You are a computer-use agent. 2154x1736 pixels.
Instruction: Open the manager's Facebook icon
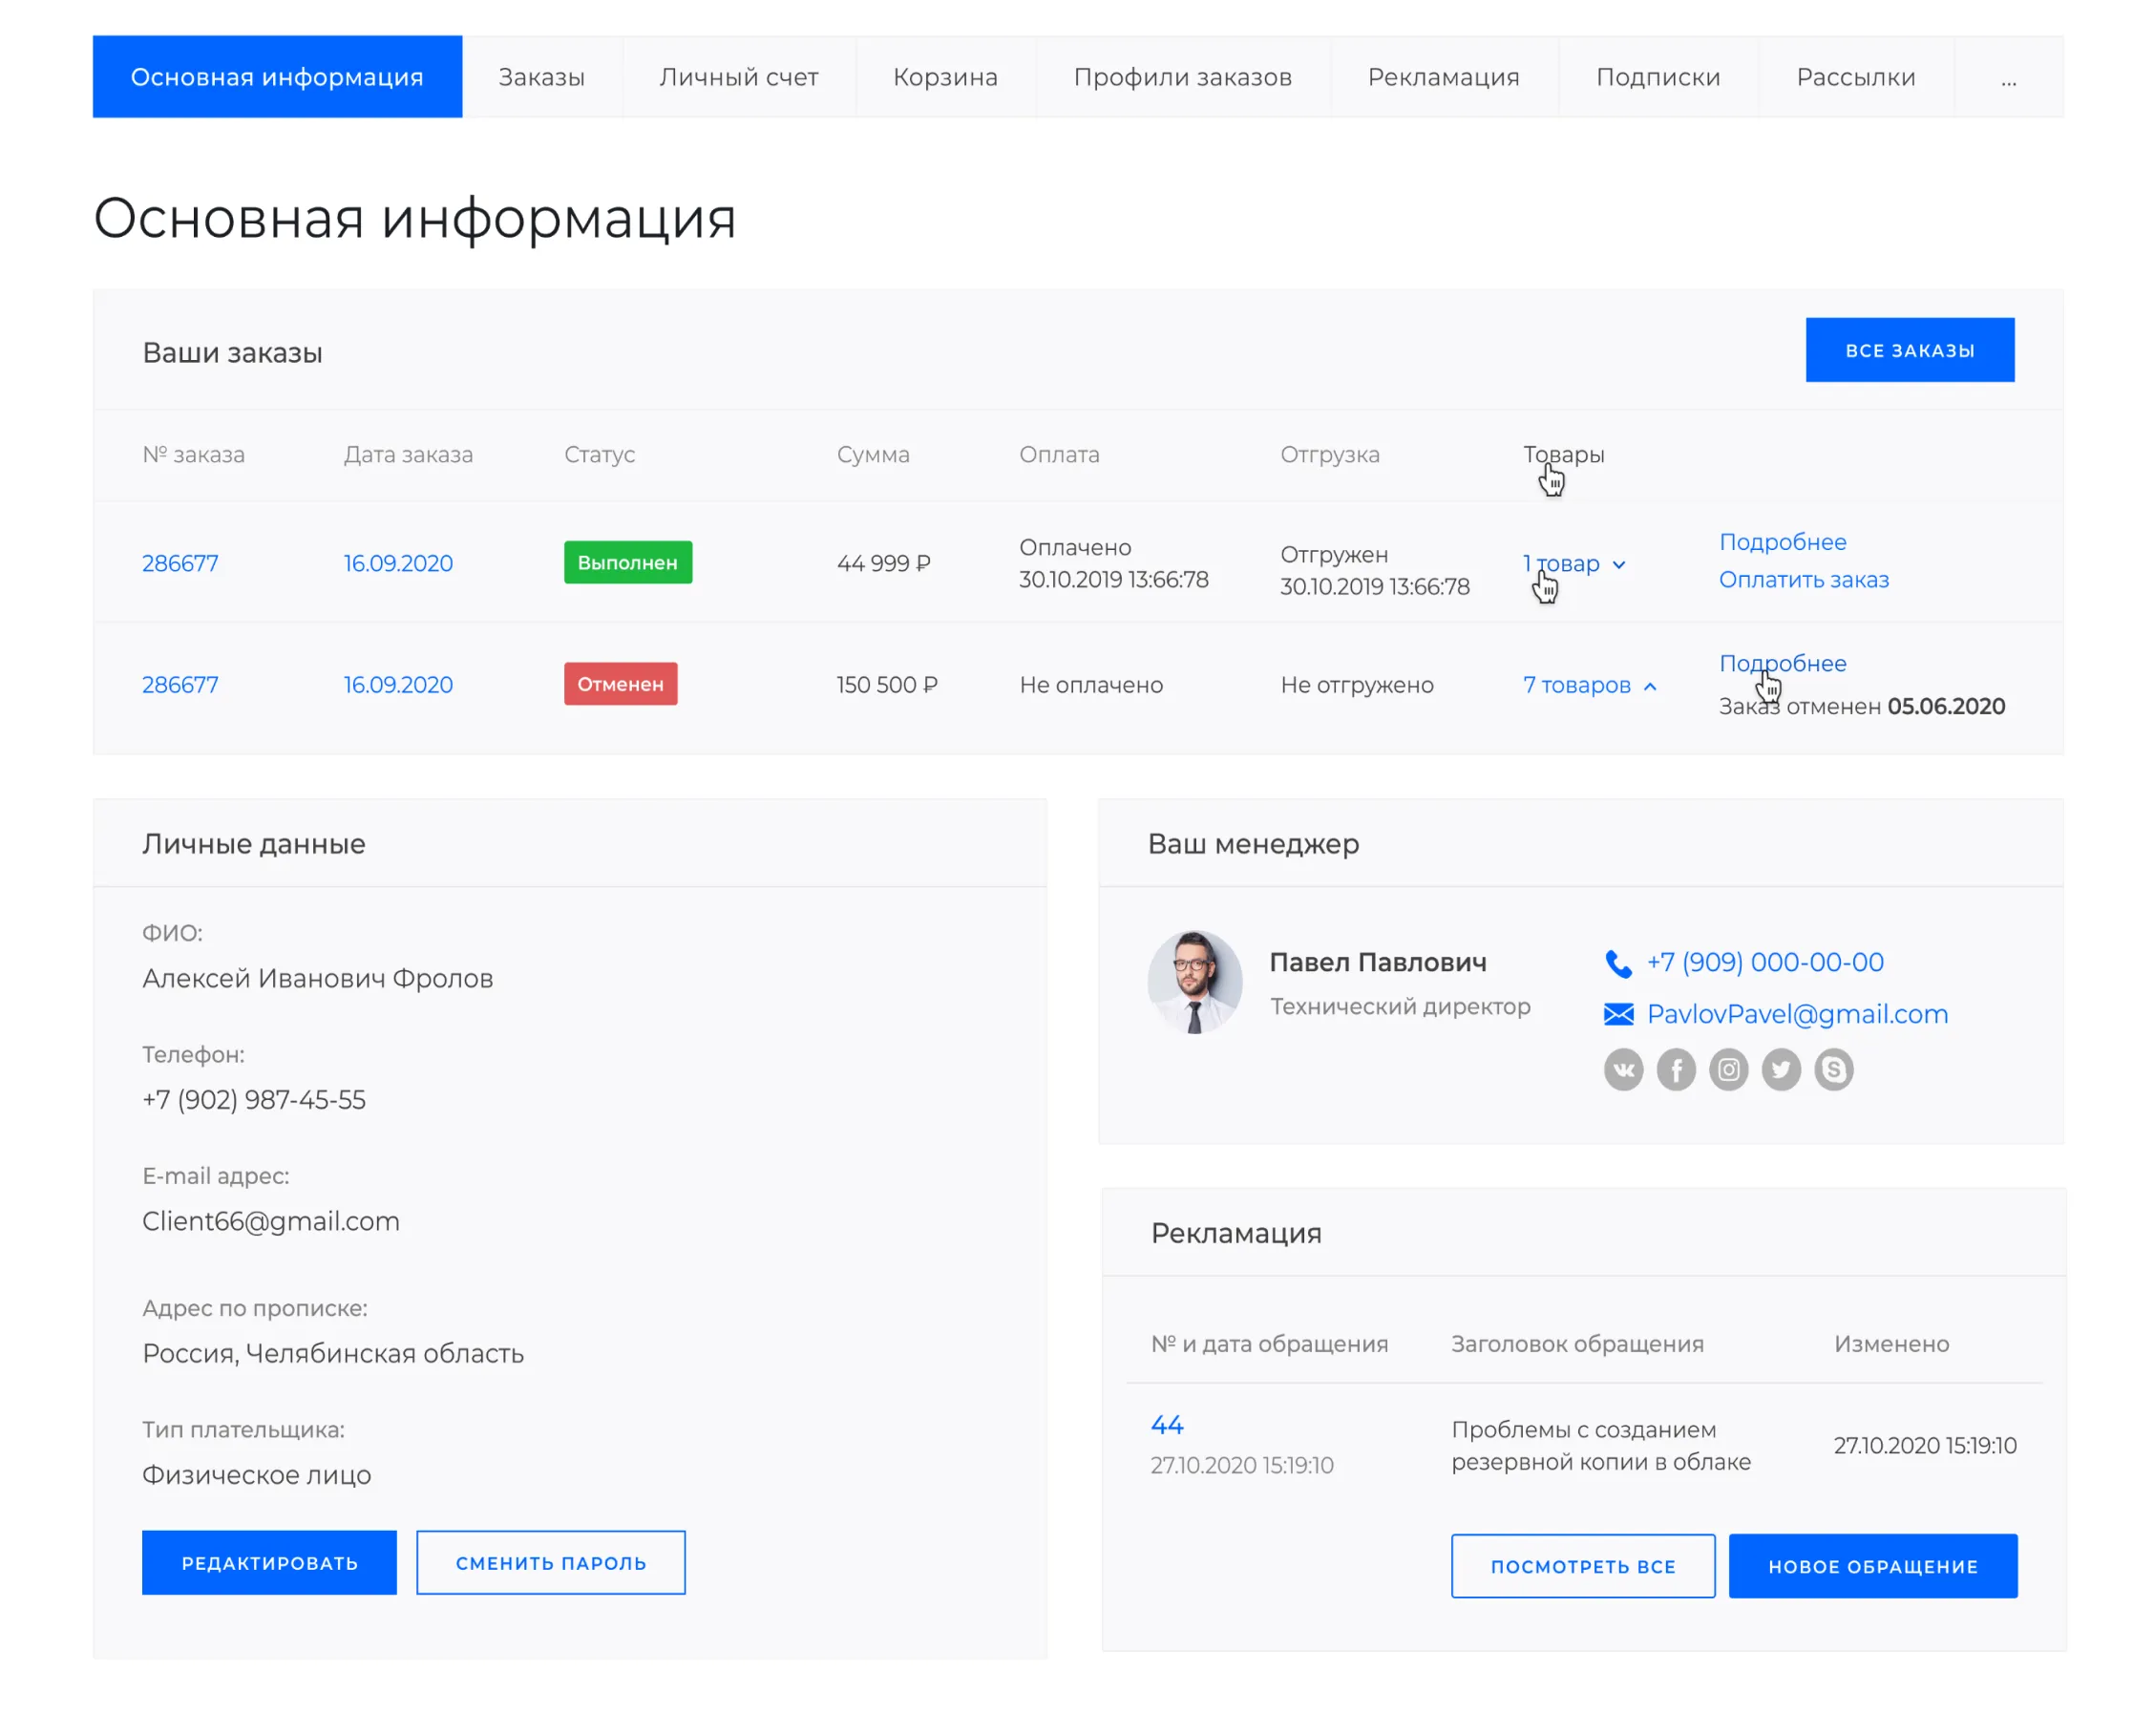point(1675,1069)
